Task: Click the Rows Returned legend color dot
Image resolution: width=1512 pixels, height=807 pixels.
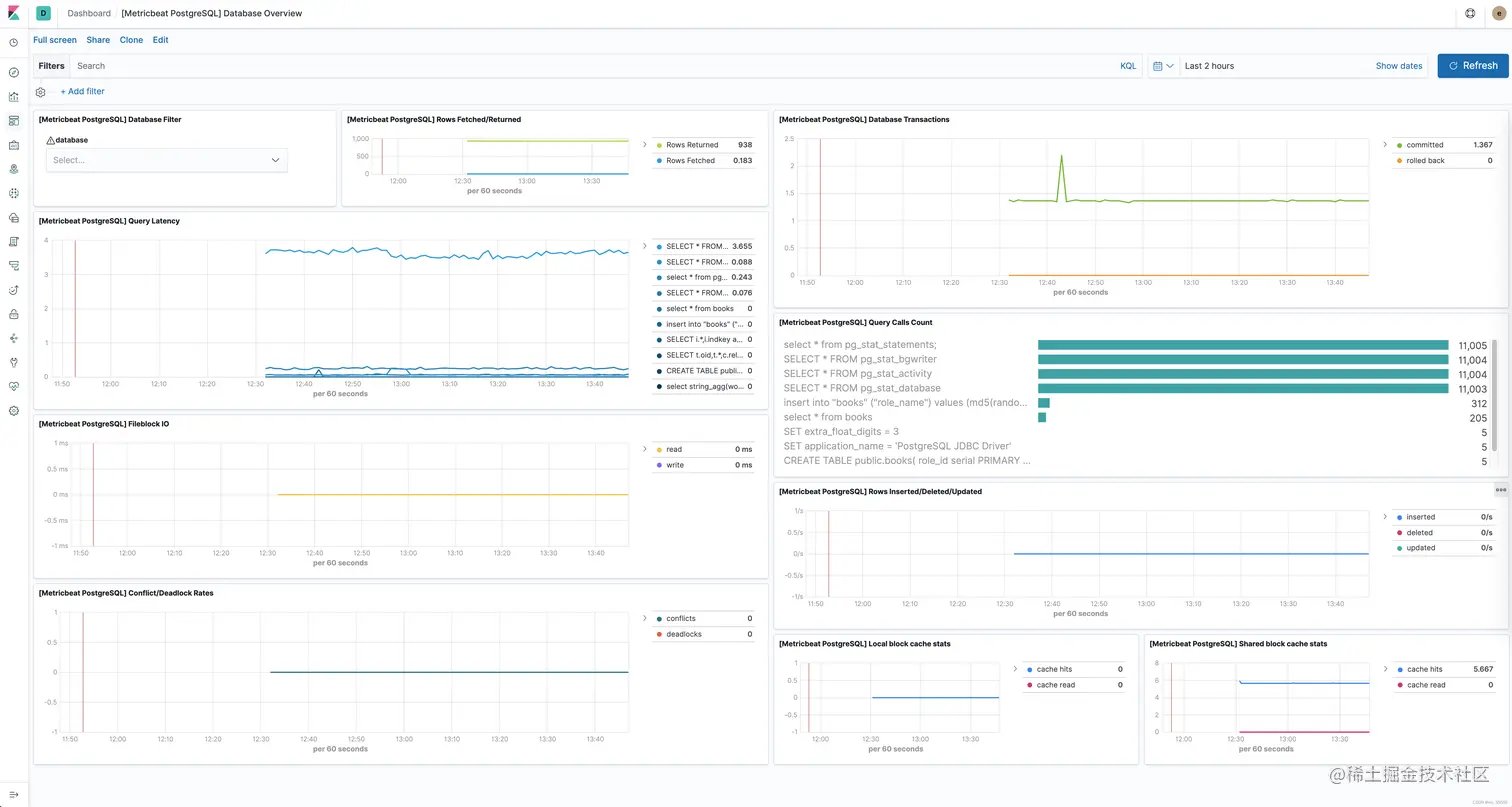Action: click(x=660, y=145)
